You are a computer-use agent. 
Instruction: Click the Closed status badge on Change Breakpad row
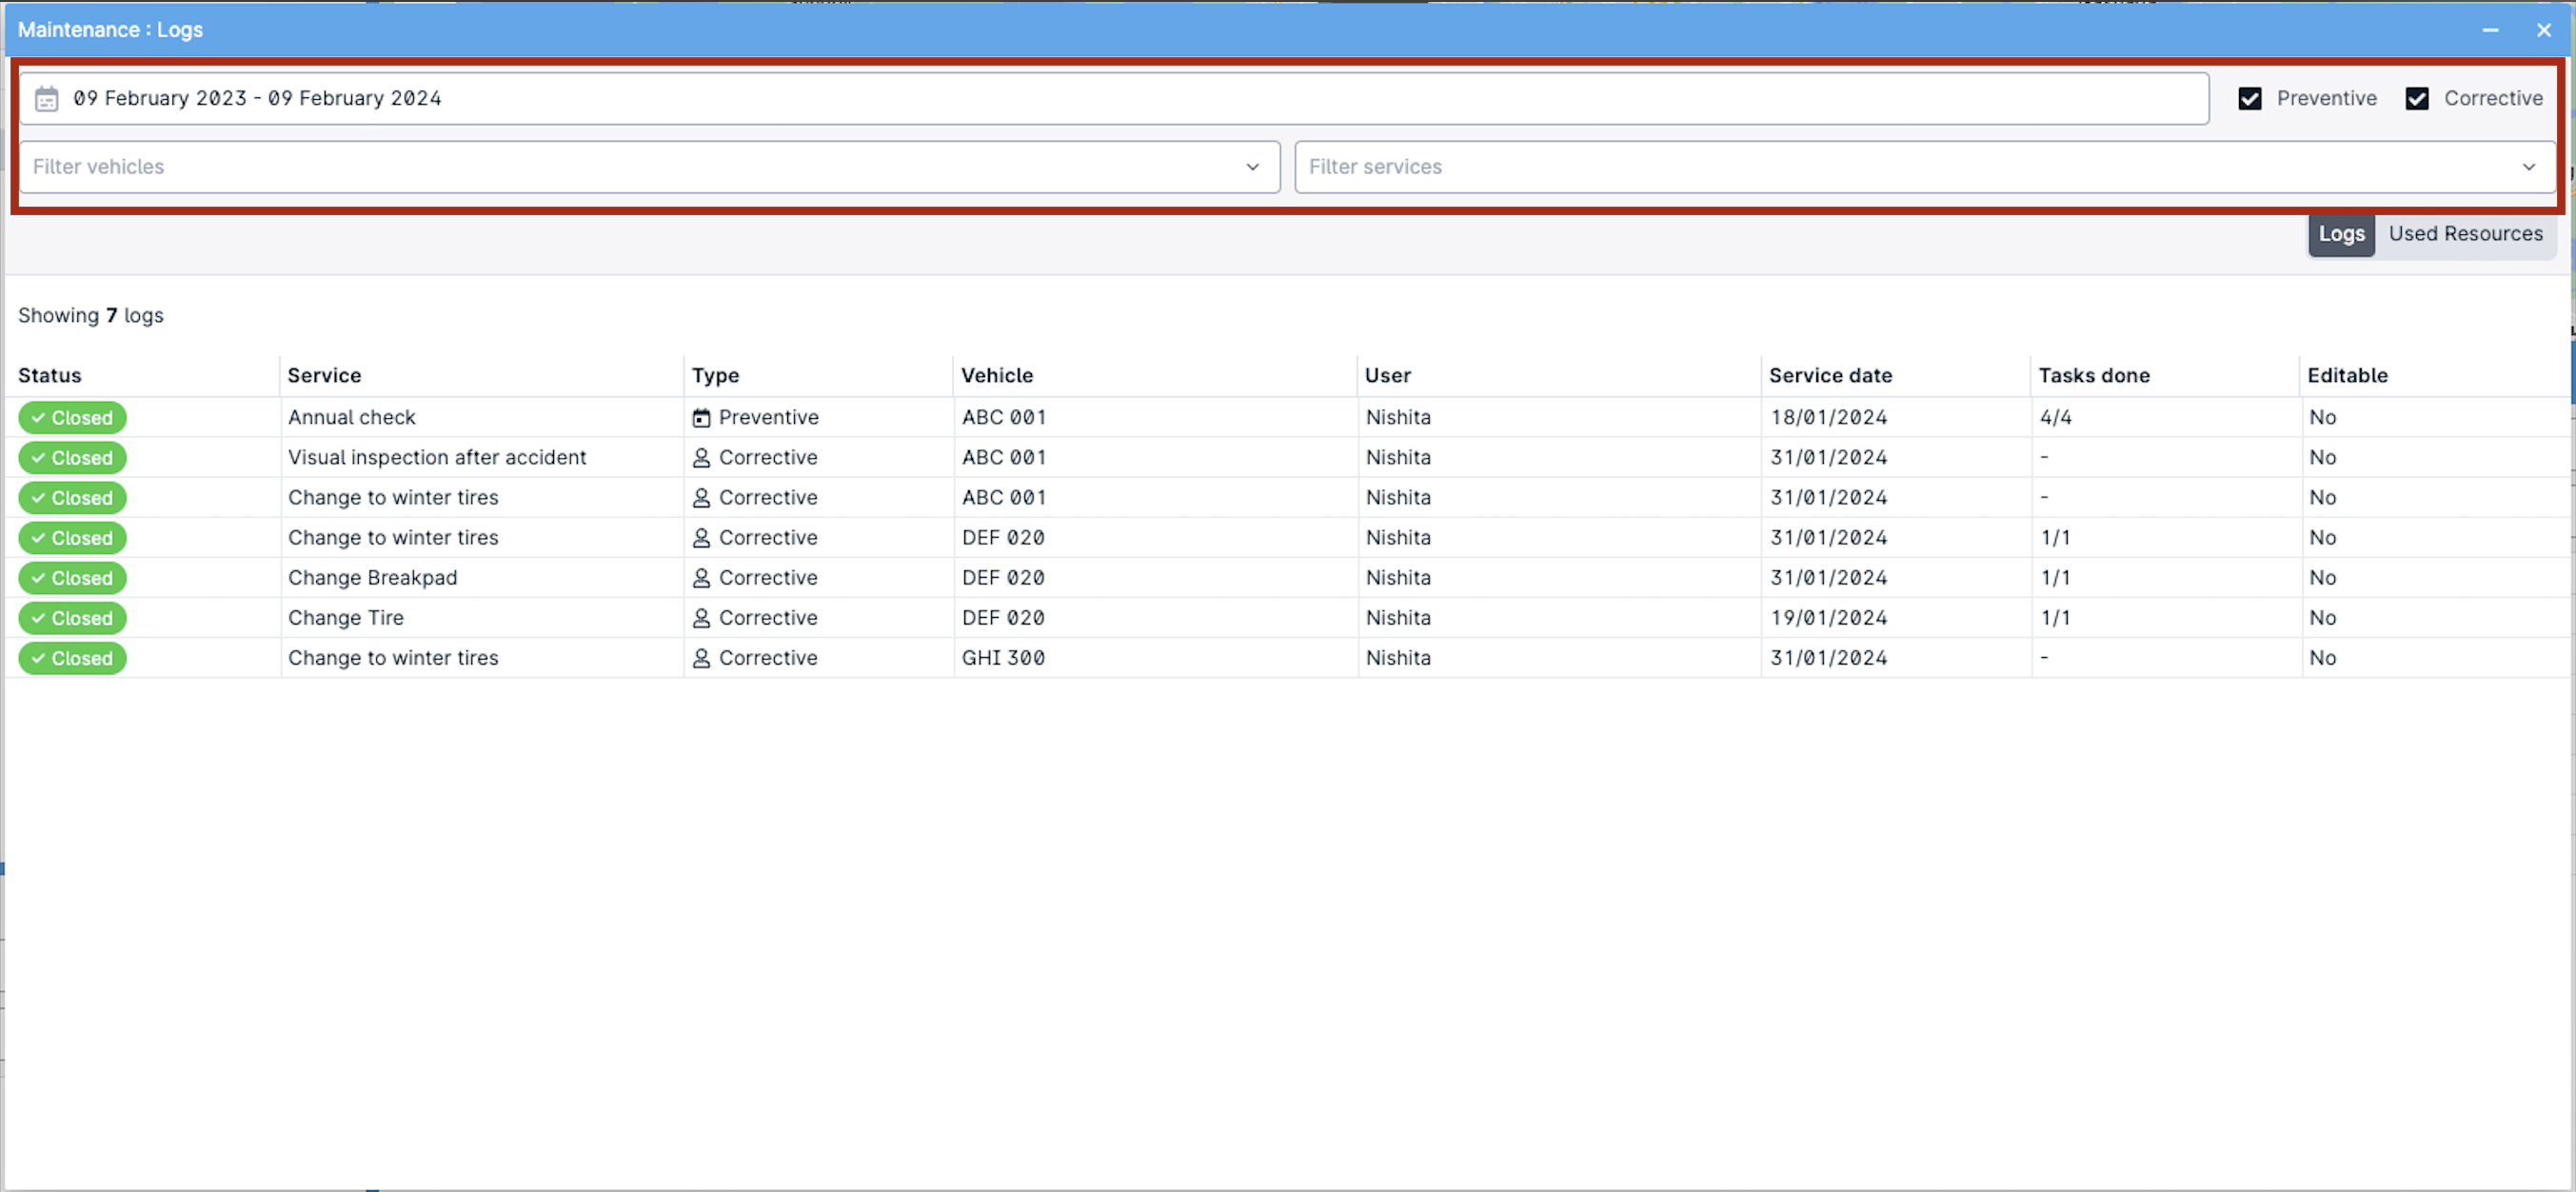[x=72, y=577]
